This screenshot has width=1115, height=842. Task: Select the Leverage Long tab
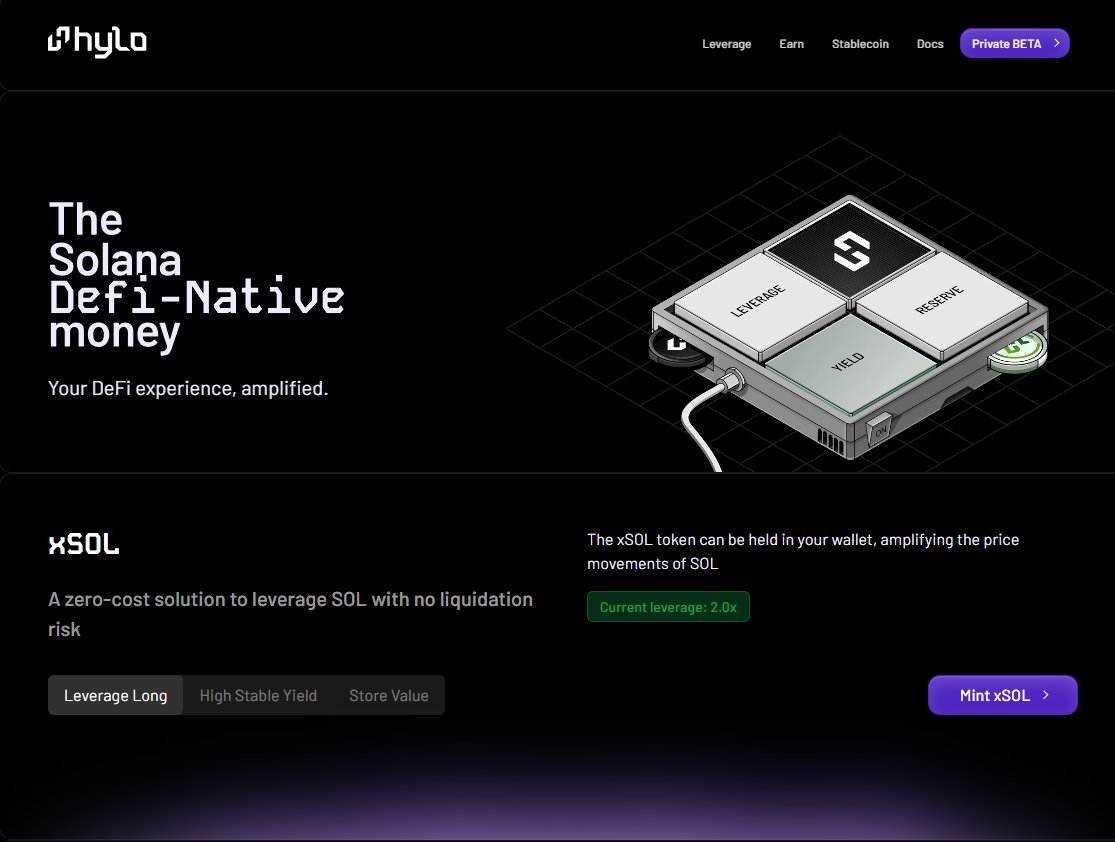click(x=115, y=695)
